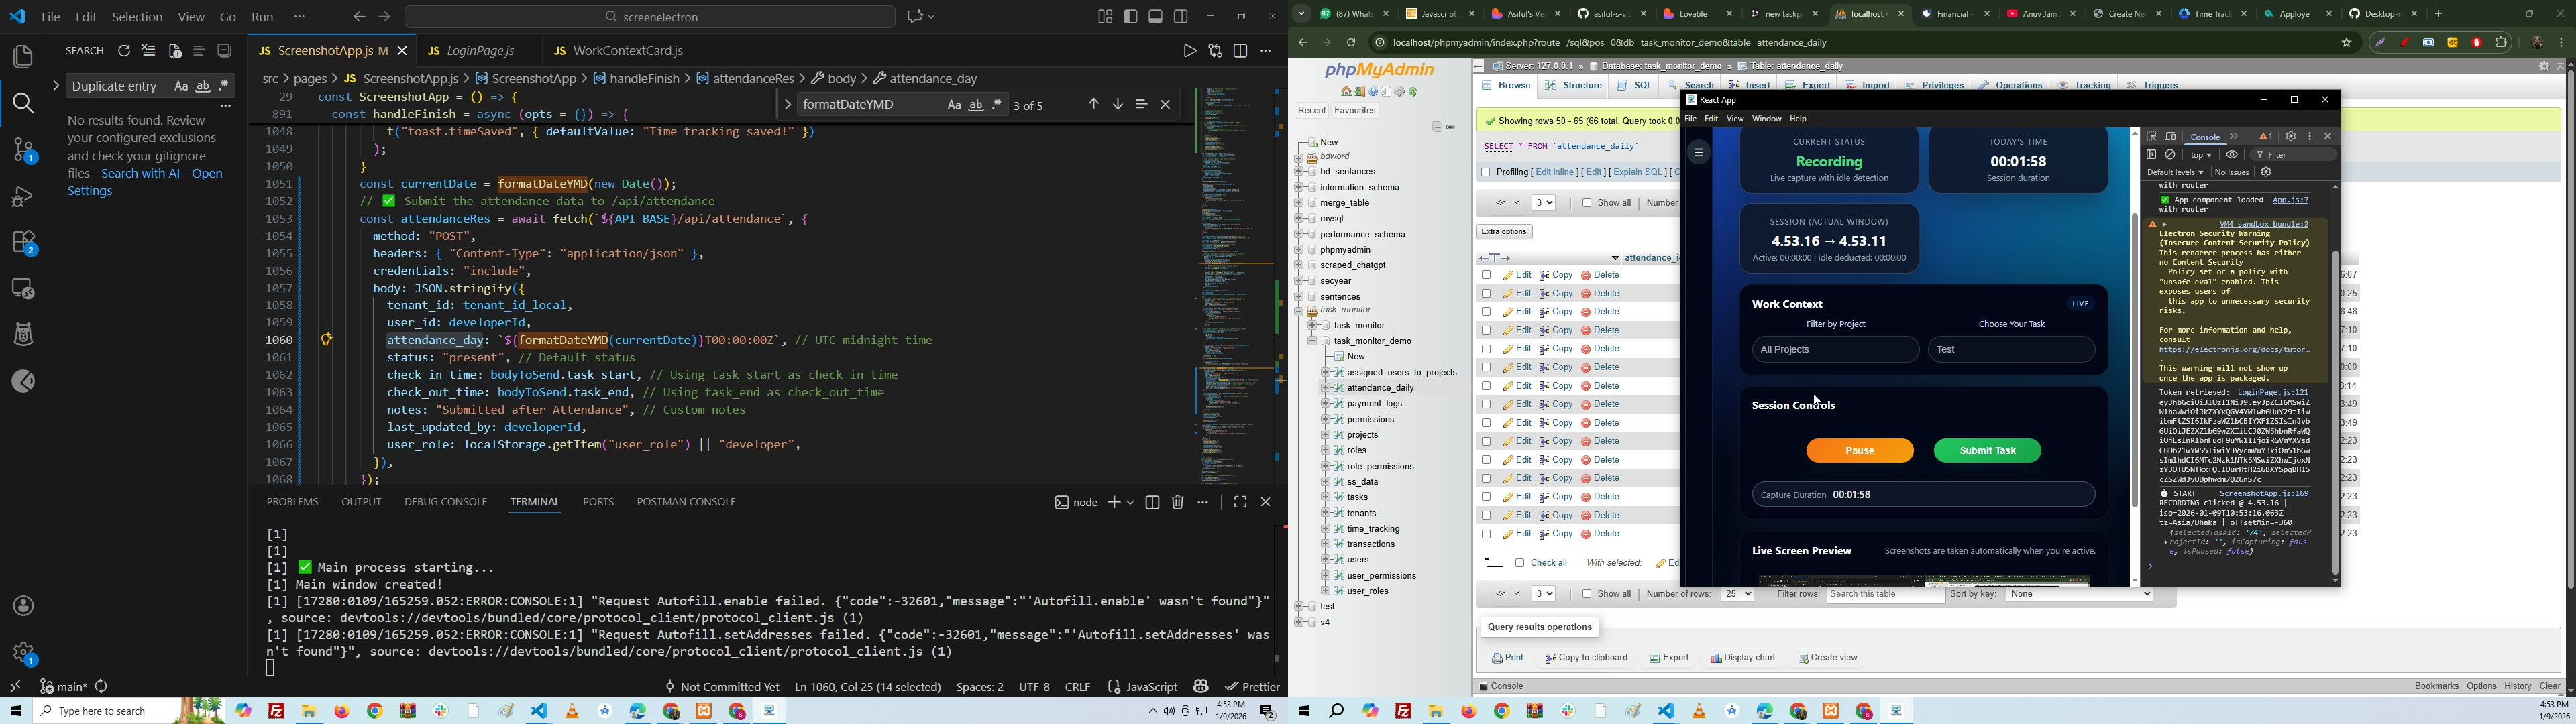Open the DEBUG CONSOLE panel tab

coord(445,502)
